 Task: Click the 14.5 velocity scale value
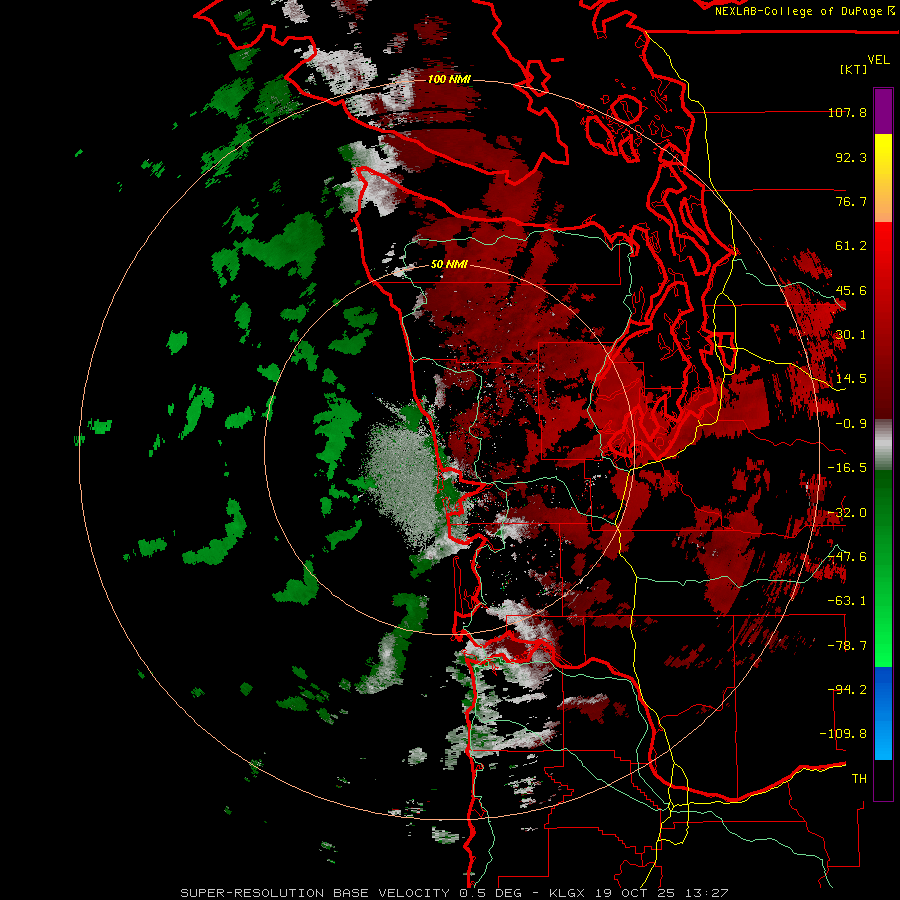[851, 379]
